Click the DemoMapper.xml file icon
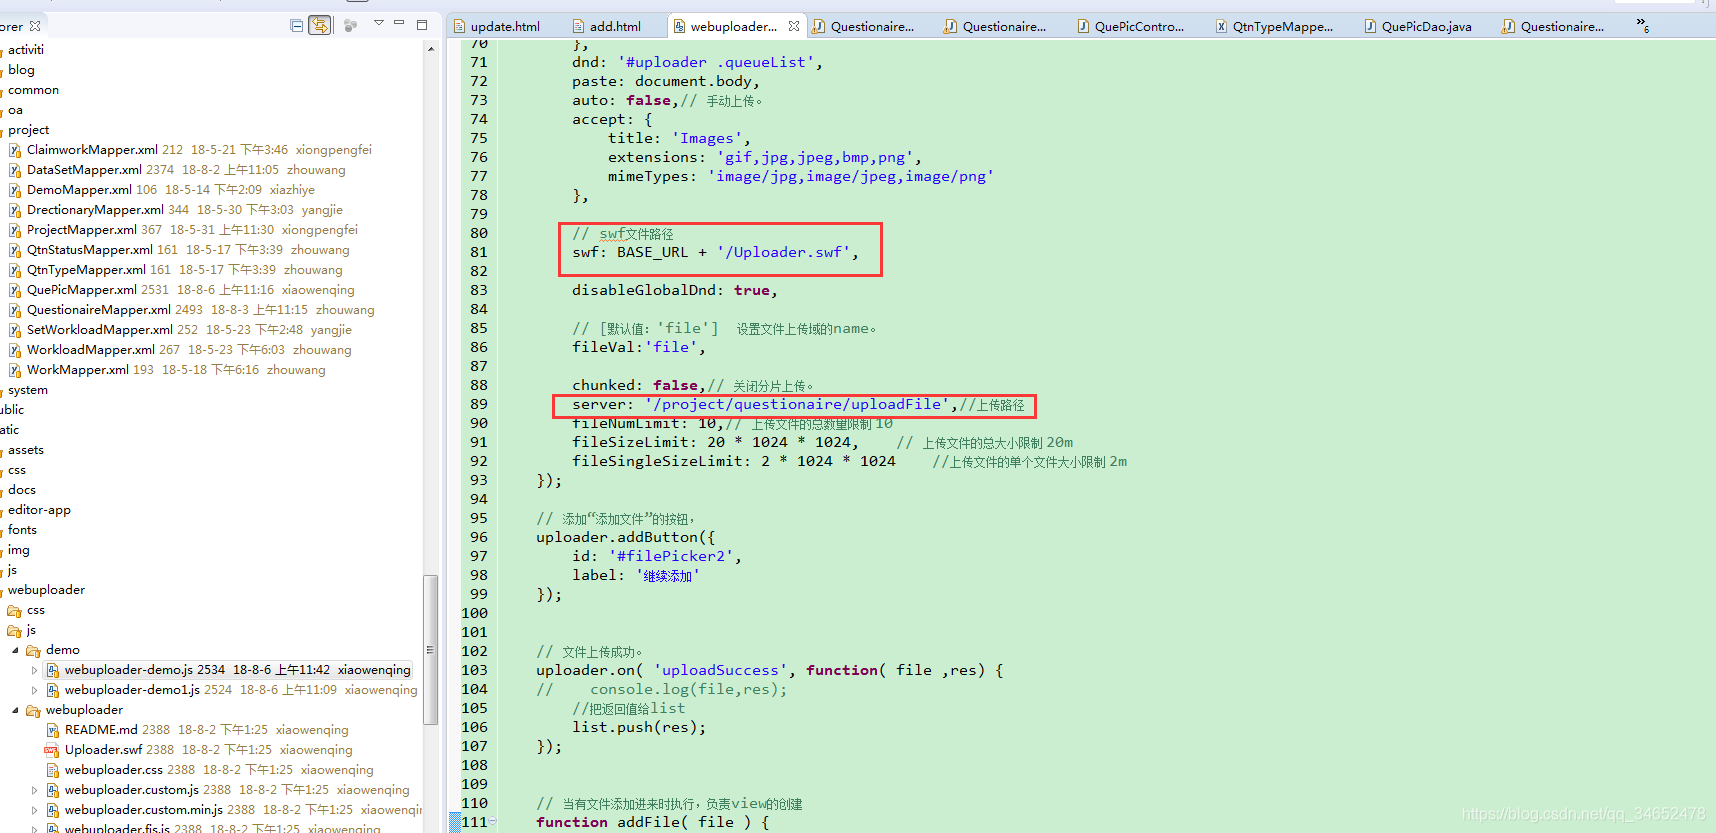The width and height of the screenshot is (1716, 833). pyautogui.click(x=15, y=190)
